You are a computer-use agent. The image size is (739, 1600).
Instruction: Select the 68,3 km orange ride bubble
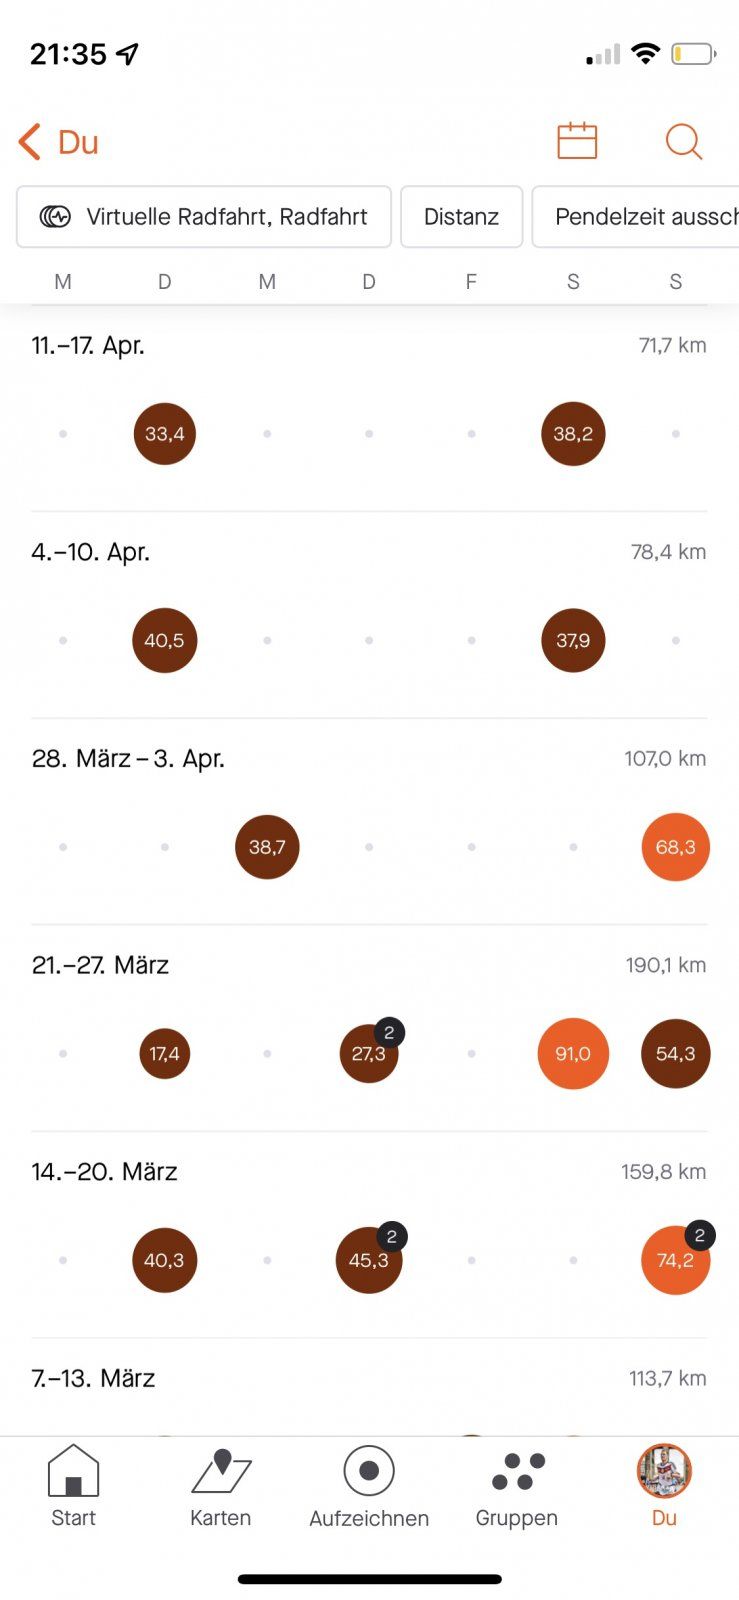pos(675,847)
